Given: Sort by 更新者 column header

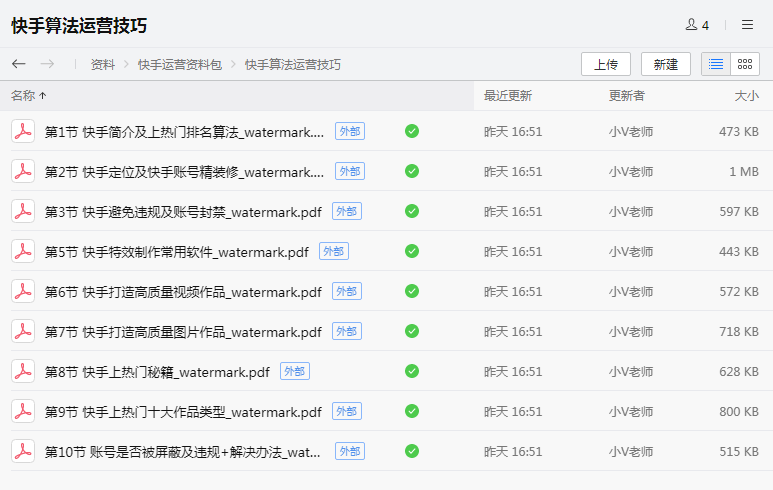Looking at the screenshot, I should 627,96.
